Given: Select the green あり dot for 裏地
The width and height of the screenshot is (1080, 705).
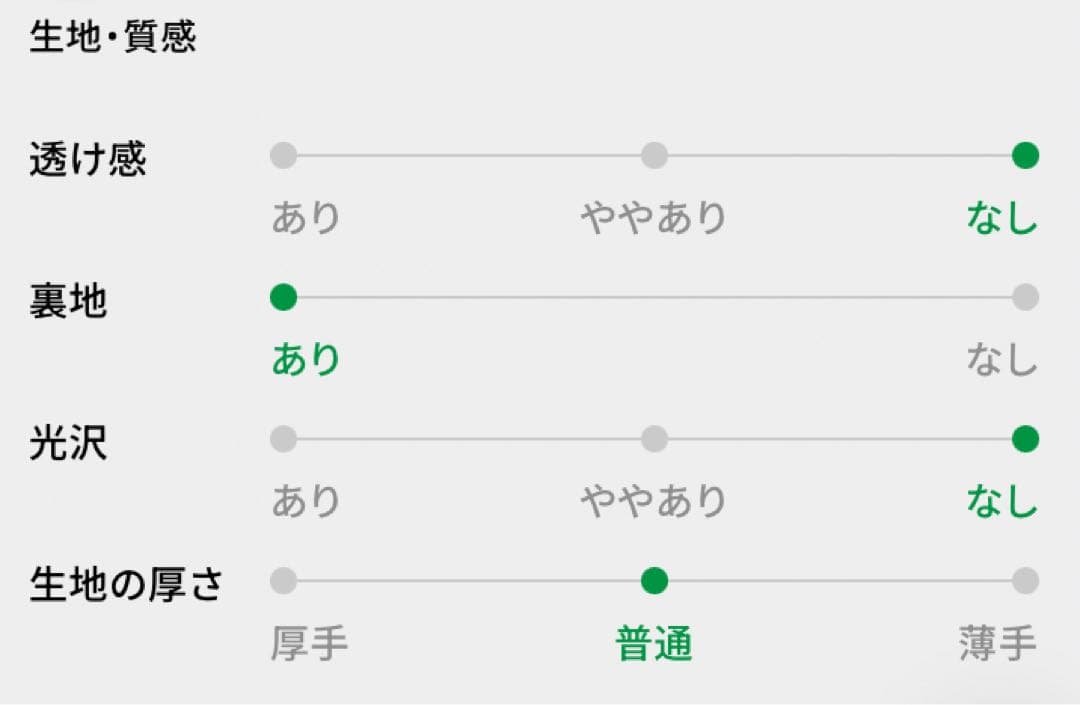Looking at the screenshot, I should pyautogui.click(x=284, y=297).
